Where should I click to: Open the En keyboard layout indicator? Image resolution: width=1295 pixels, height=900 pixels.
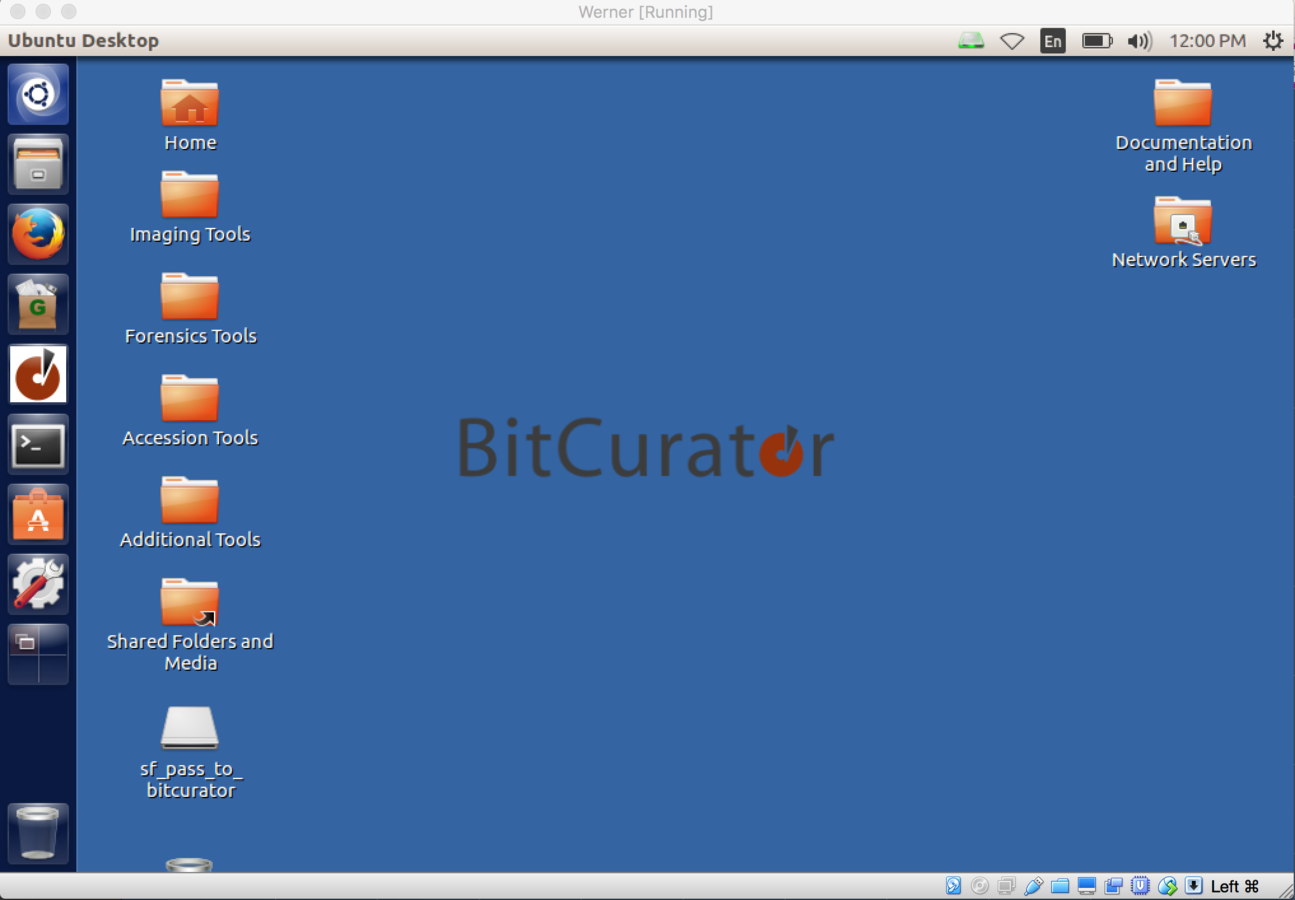(x=1052, y=41)
